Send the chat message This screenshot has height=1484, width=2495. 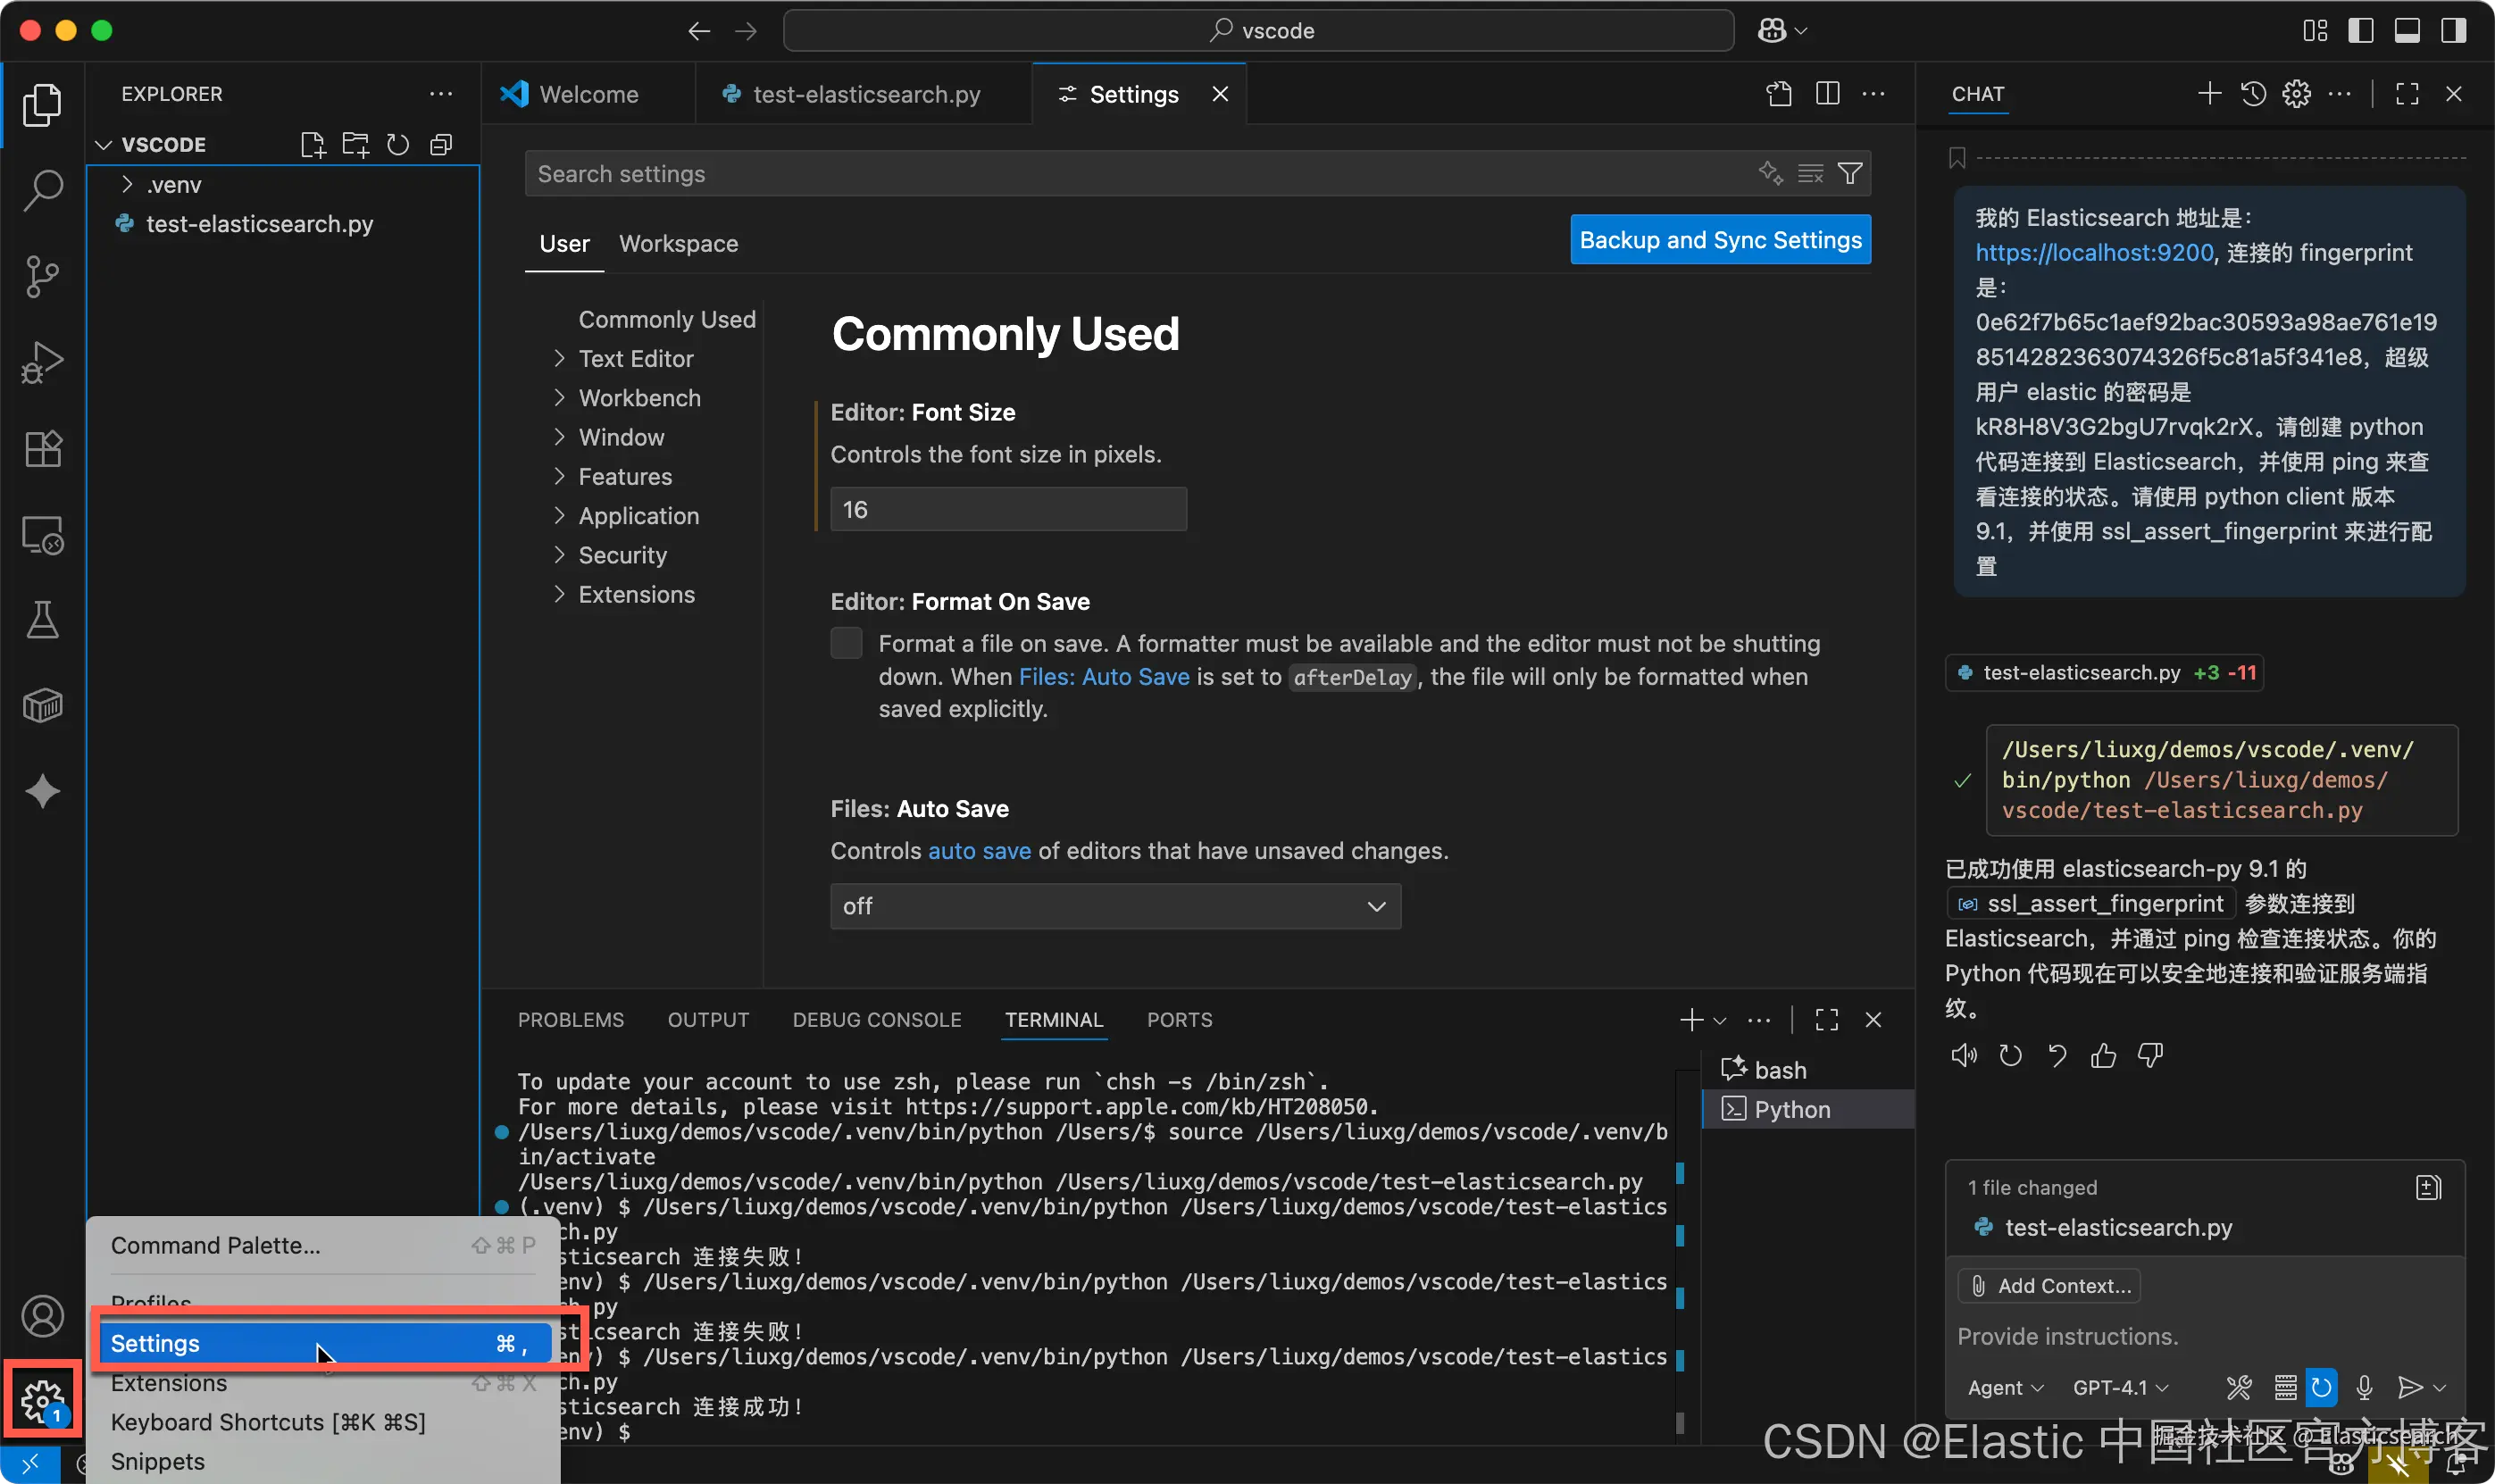2410,1388
